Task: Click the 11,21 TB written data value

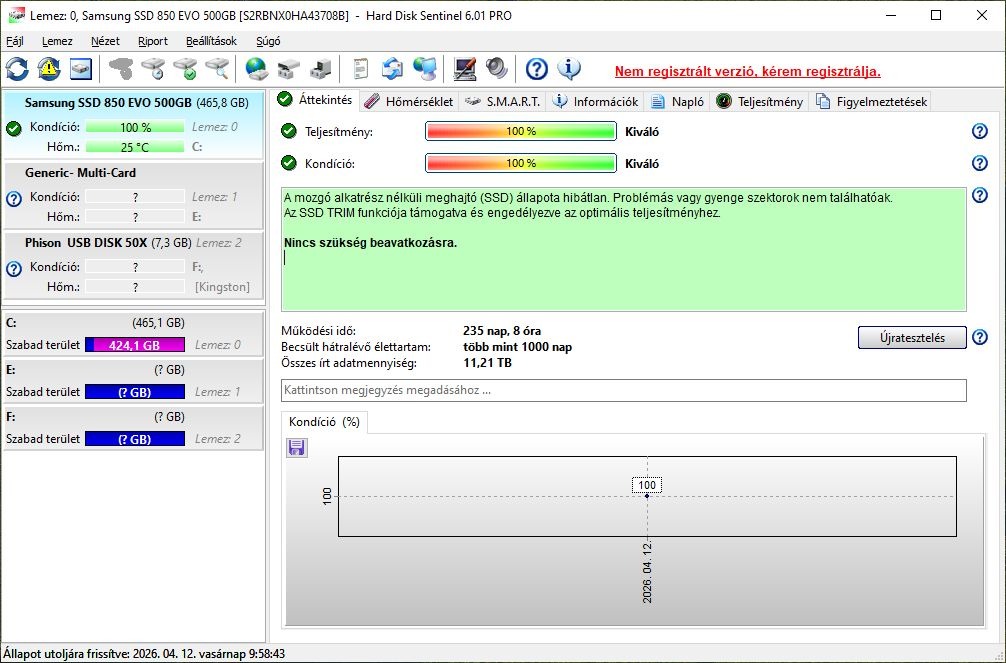Action: [x=487, y=363]
